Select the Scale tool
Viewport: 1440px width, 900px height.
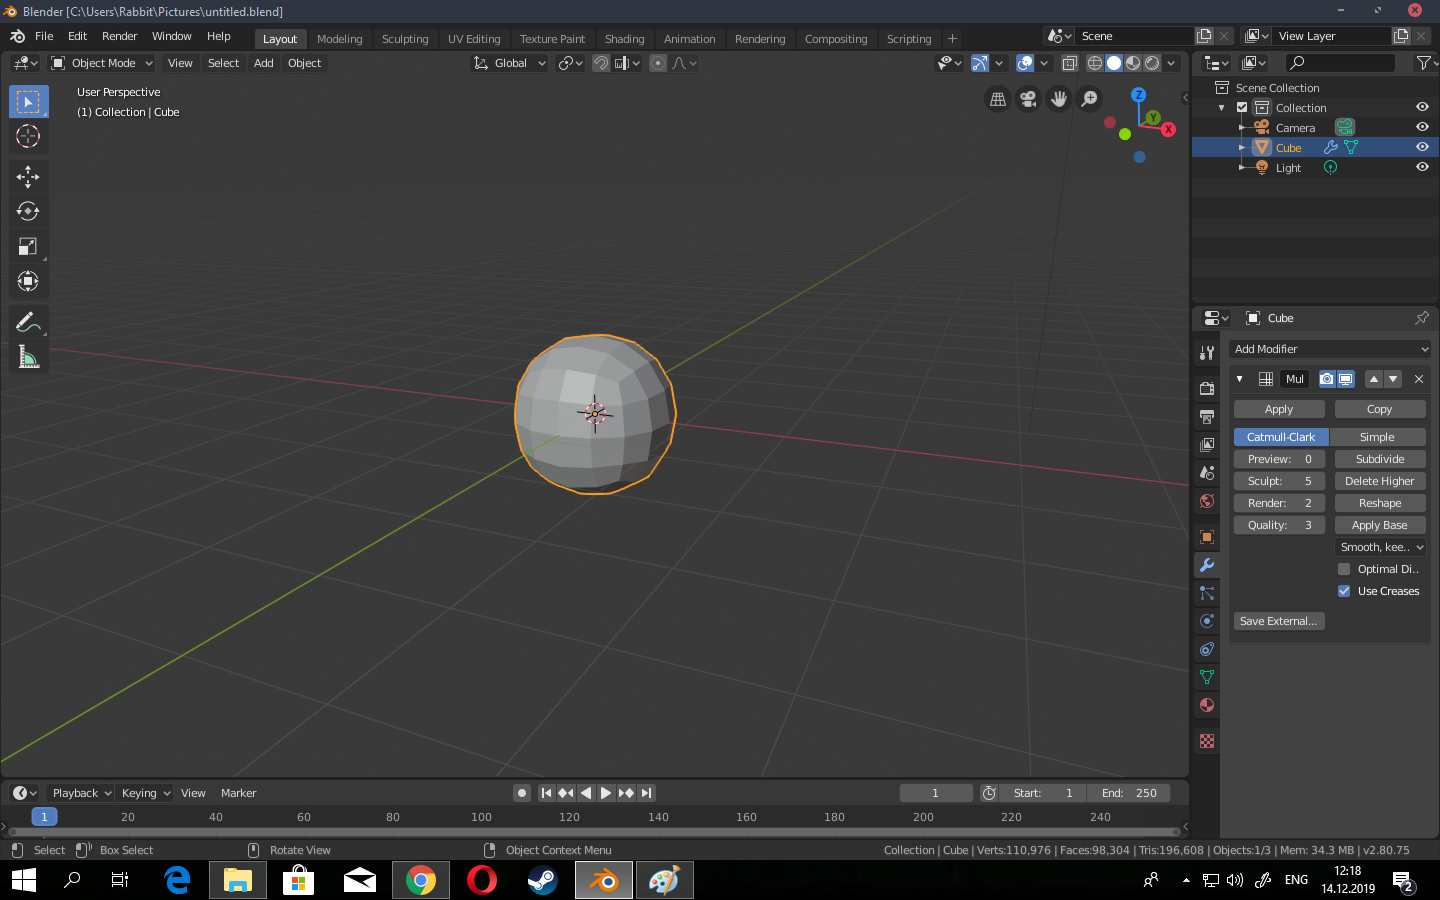point(28,246)
